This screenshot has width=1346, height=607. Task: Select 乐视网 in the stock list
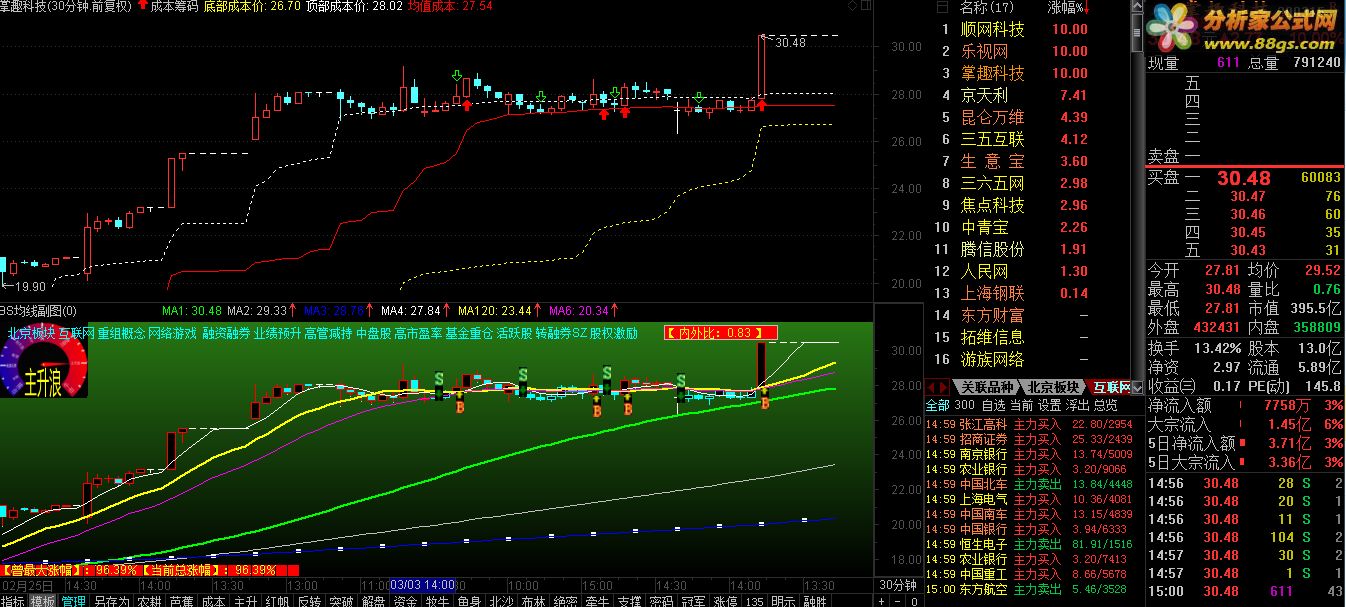point(985,51)
